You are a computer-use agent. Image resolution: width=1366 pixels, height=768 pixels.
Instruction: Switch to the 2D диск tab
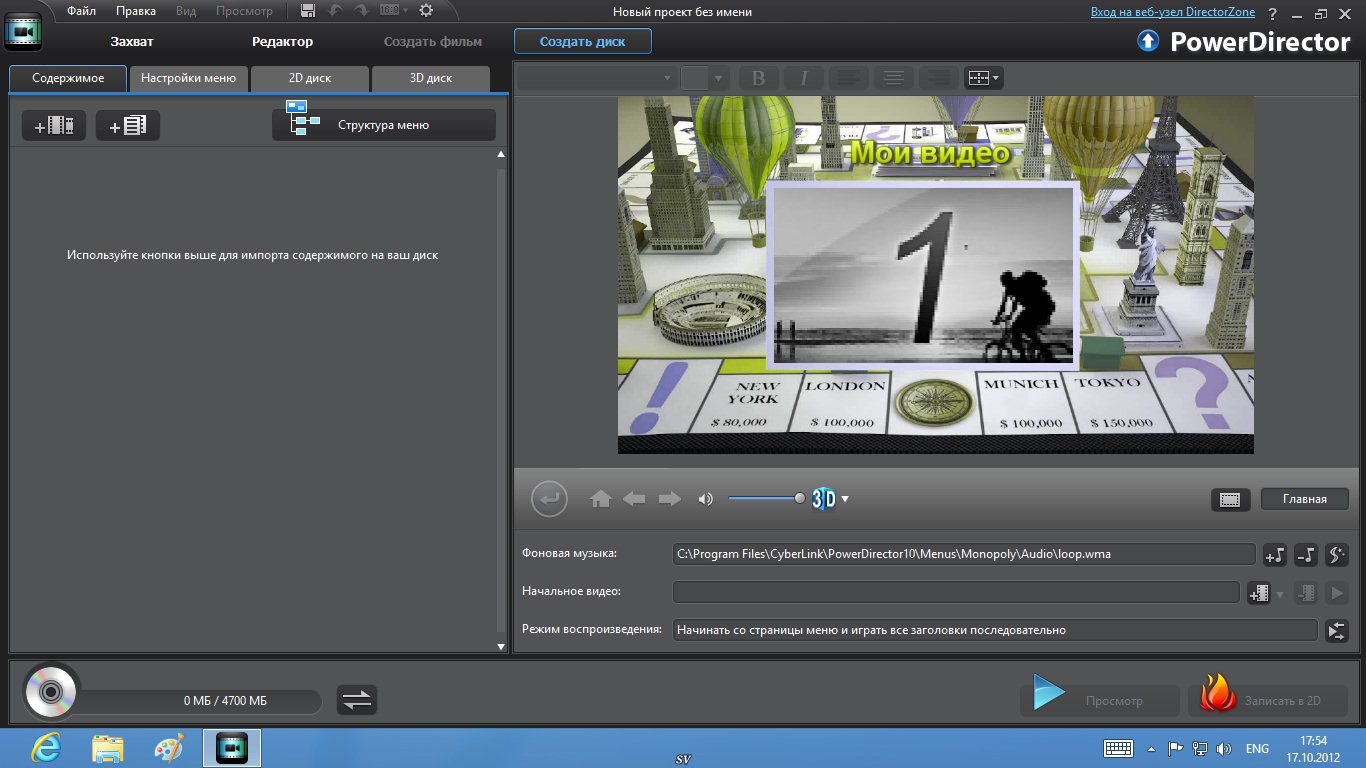point(310,78)
